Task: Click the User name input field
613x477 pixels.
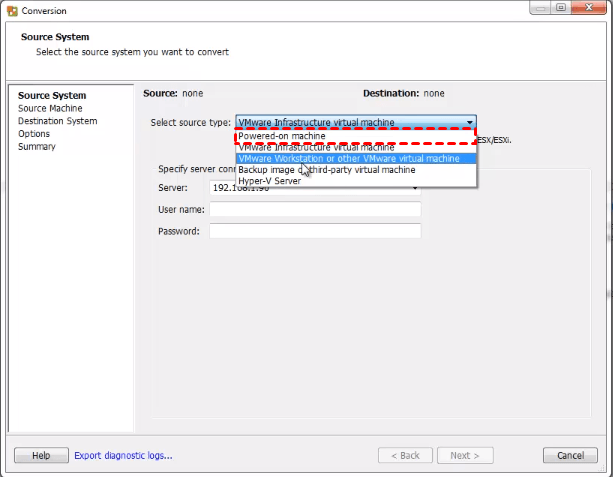Action: click(x=315, y=209)
